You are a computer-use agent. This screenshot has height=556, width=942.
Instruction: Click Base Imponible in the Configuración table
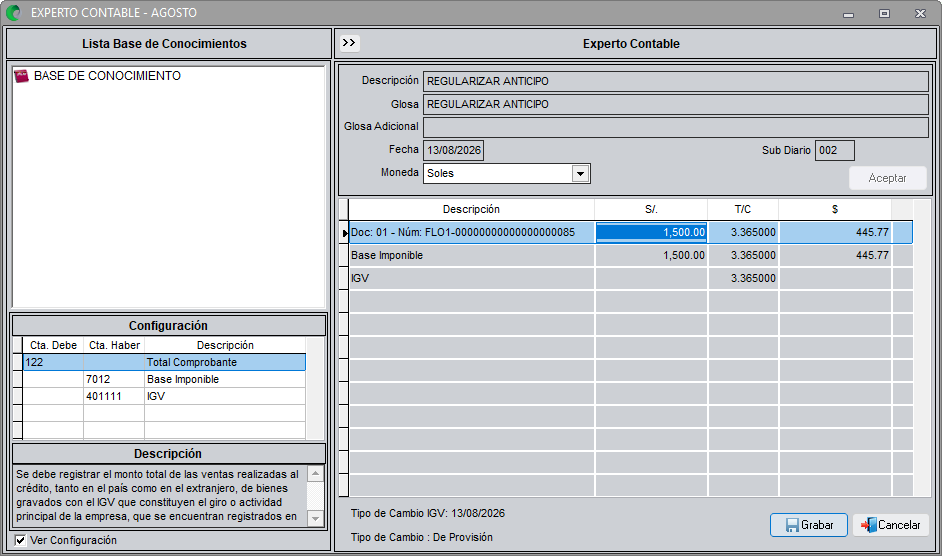pyautogui.click(x=225, y=379)
